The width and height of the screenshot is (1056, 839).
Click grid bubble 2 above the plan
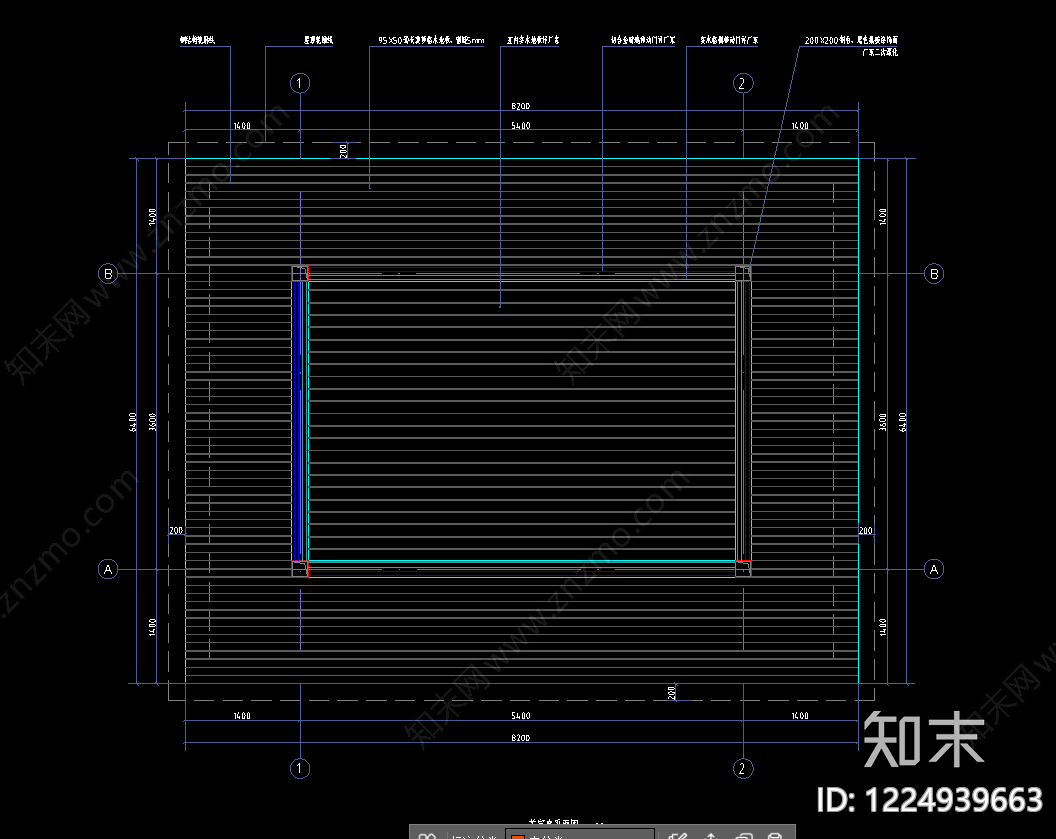tap(742, 83)
